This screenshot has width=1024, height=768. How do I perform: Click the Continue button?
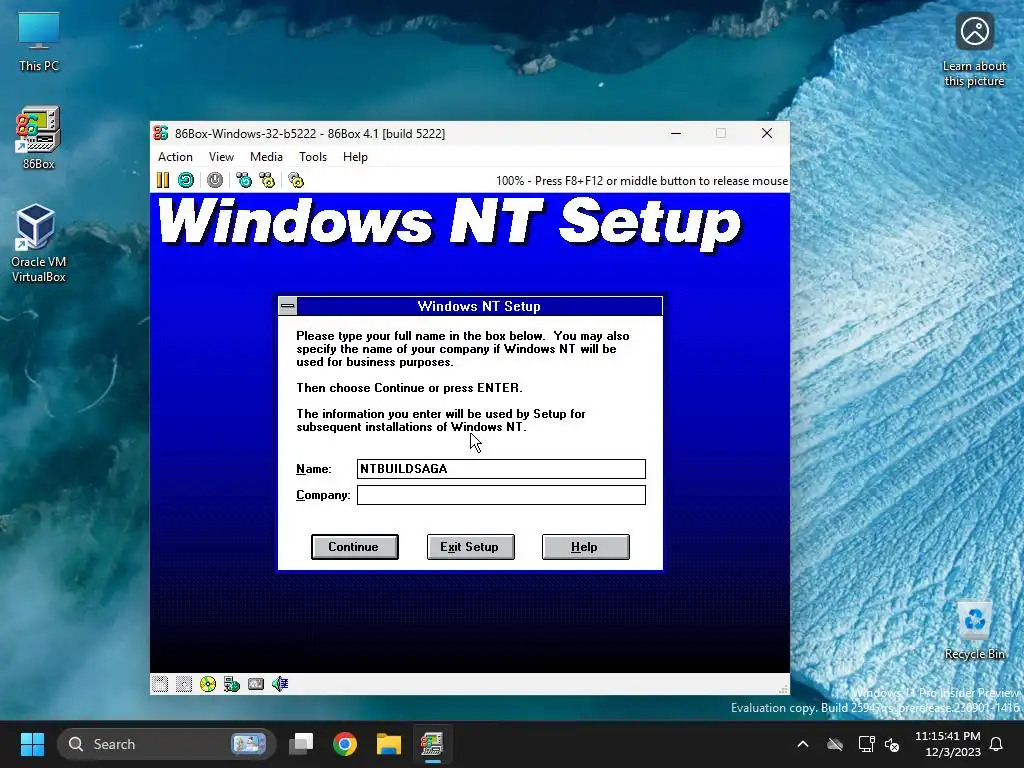(x=355, y=547)
